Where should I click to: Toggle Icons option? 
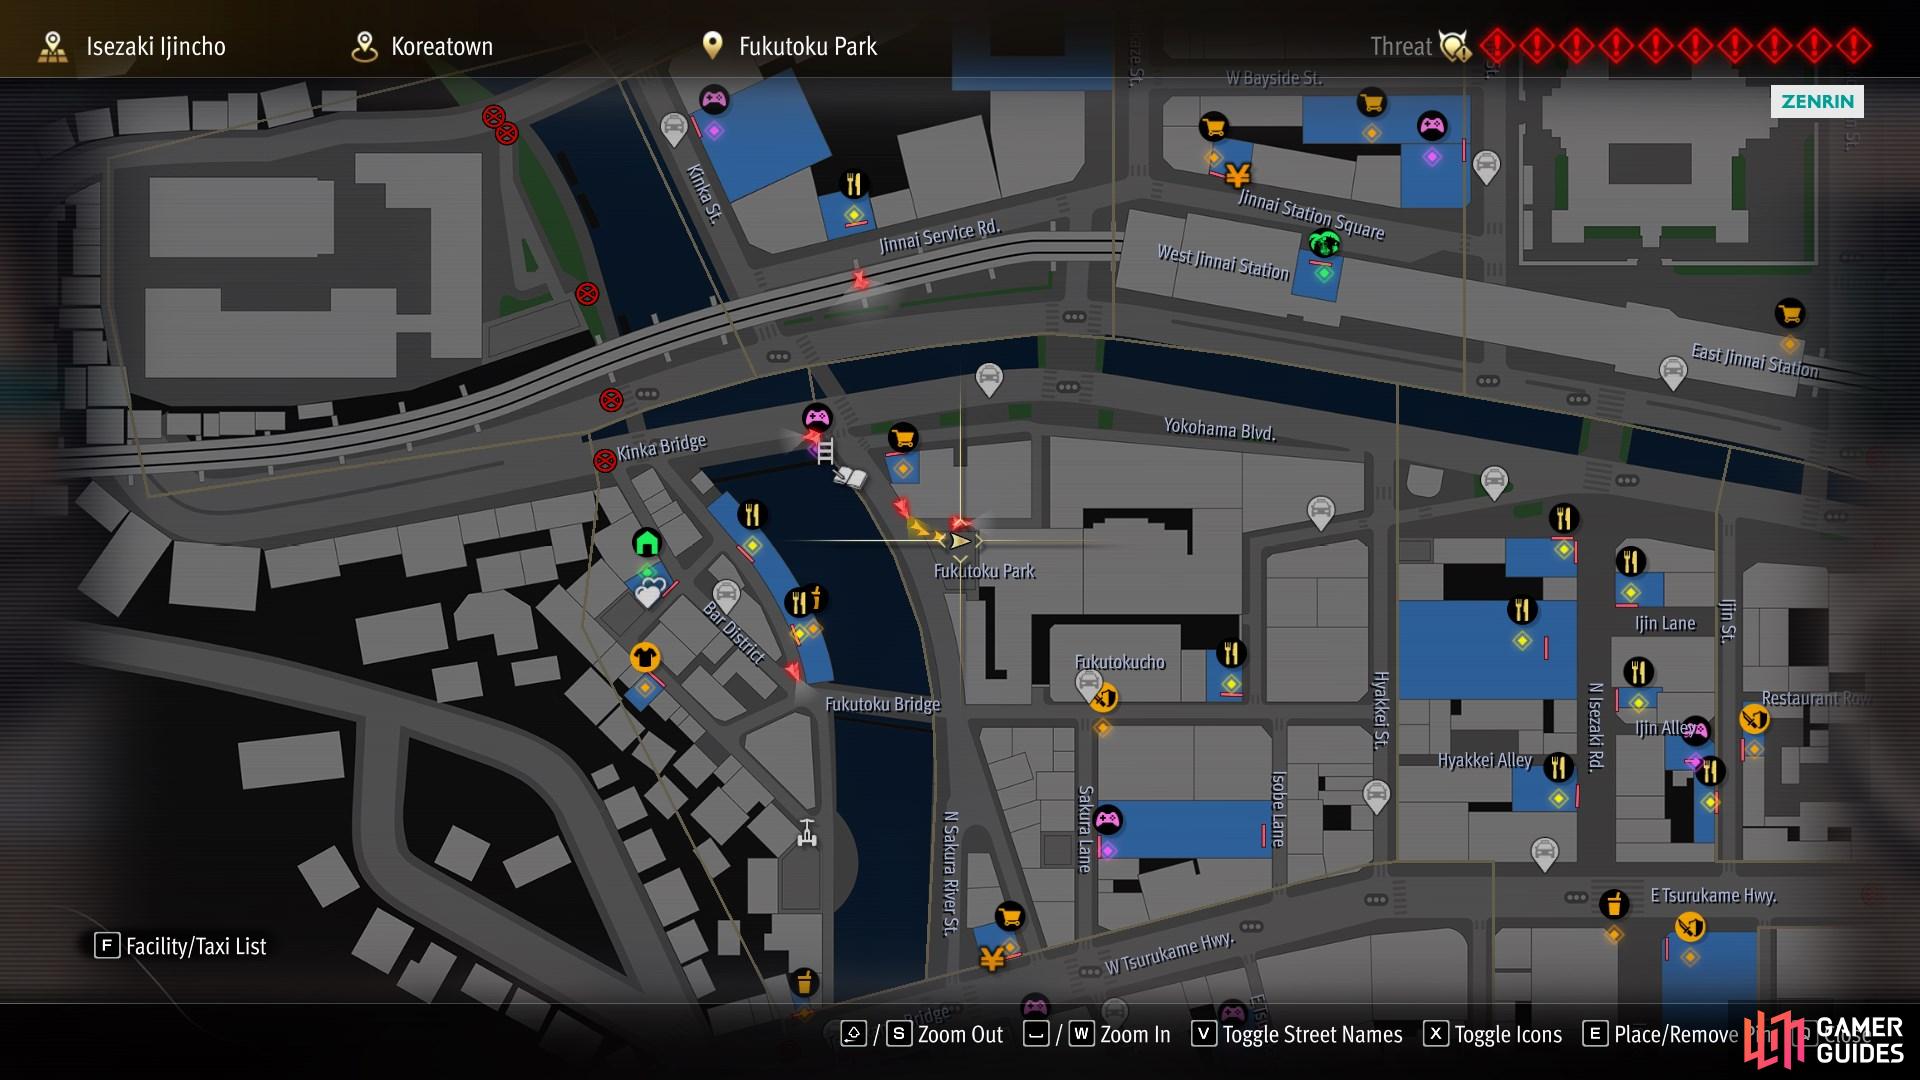pos(1493,1034)
